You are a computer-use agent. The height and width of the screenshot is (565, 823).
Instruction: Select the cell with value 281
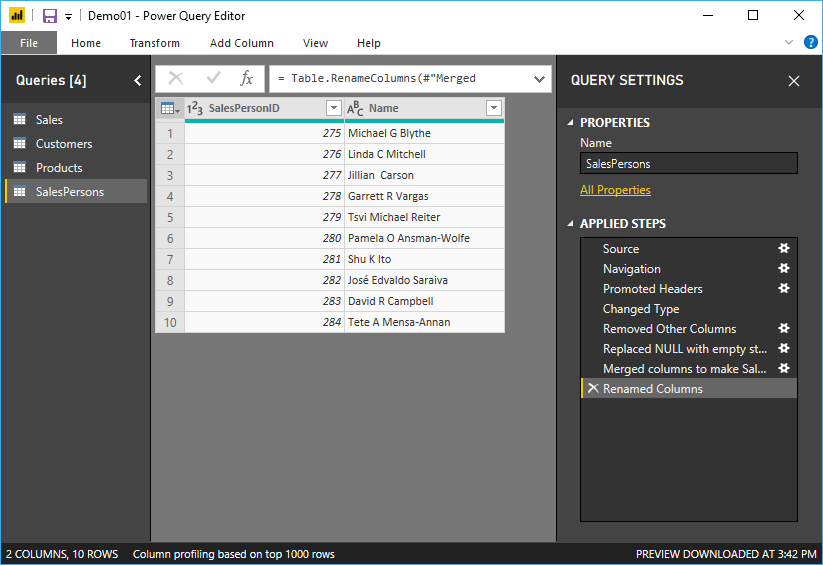(x=265, y=259)
